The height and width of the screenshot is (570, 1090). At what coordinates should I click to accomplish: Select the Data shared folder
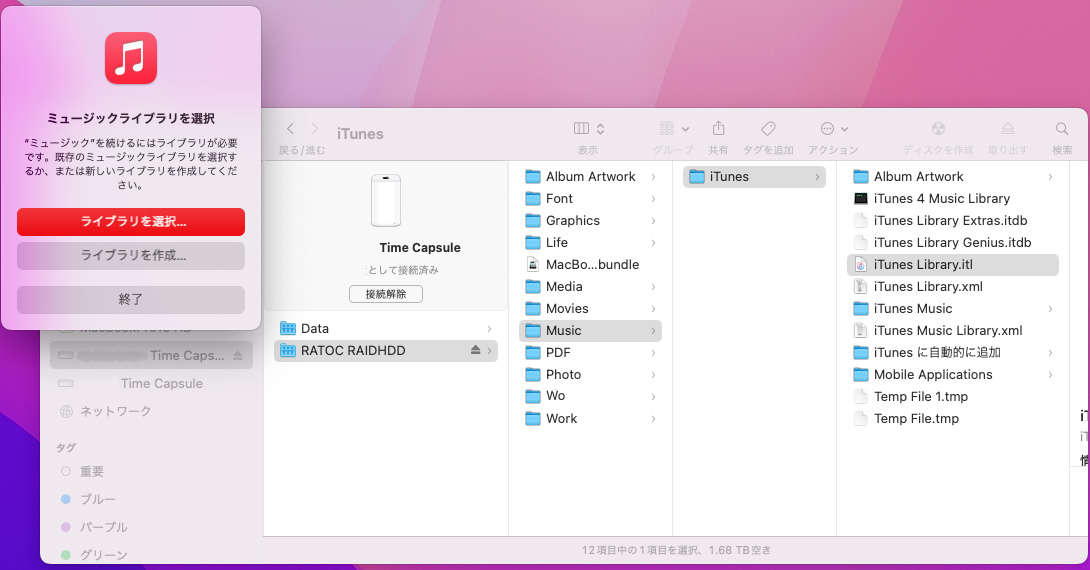pyautogui.click(x=386, y=329)
